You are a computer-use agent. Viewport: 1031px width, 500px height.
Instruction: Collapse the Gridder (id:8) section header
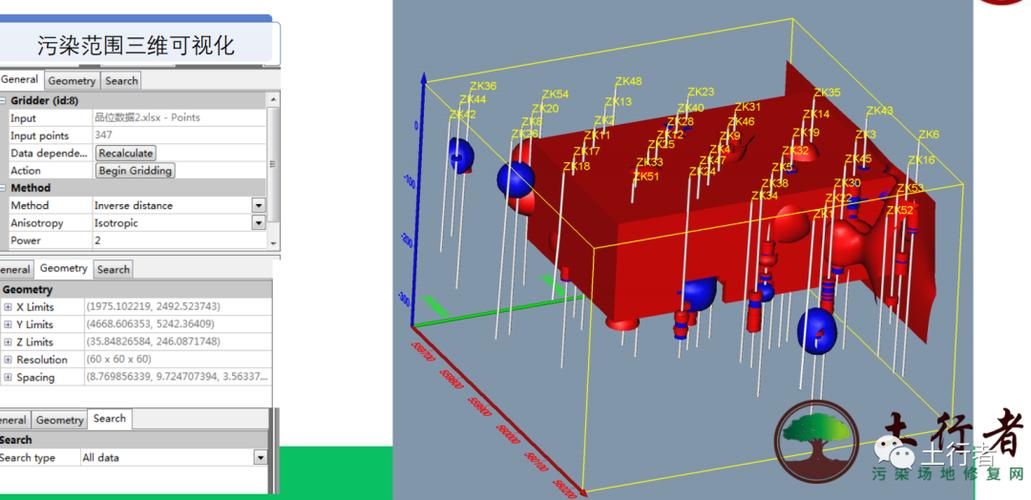coord(4,100)
